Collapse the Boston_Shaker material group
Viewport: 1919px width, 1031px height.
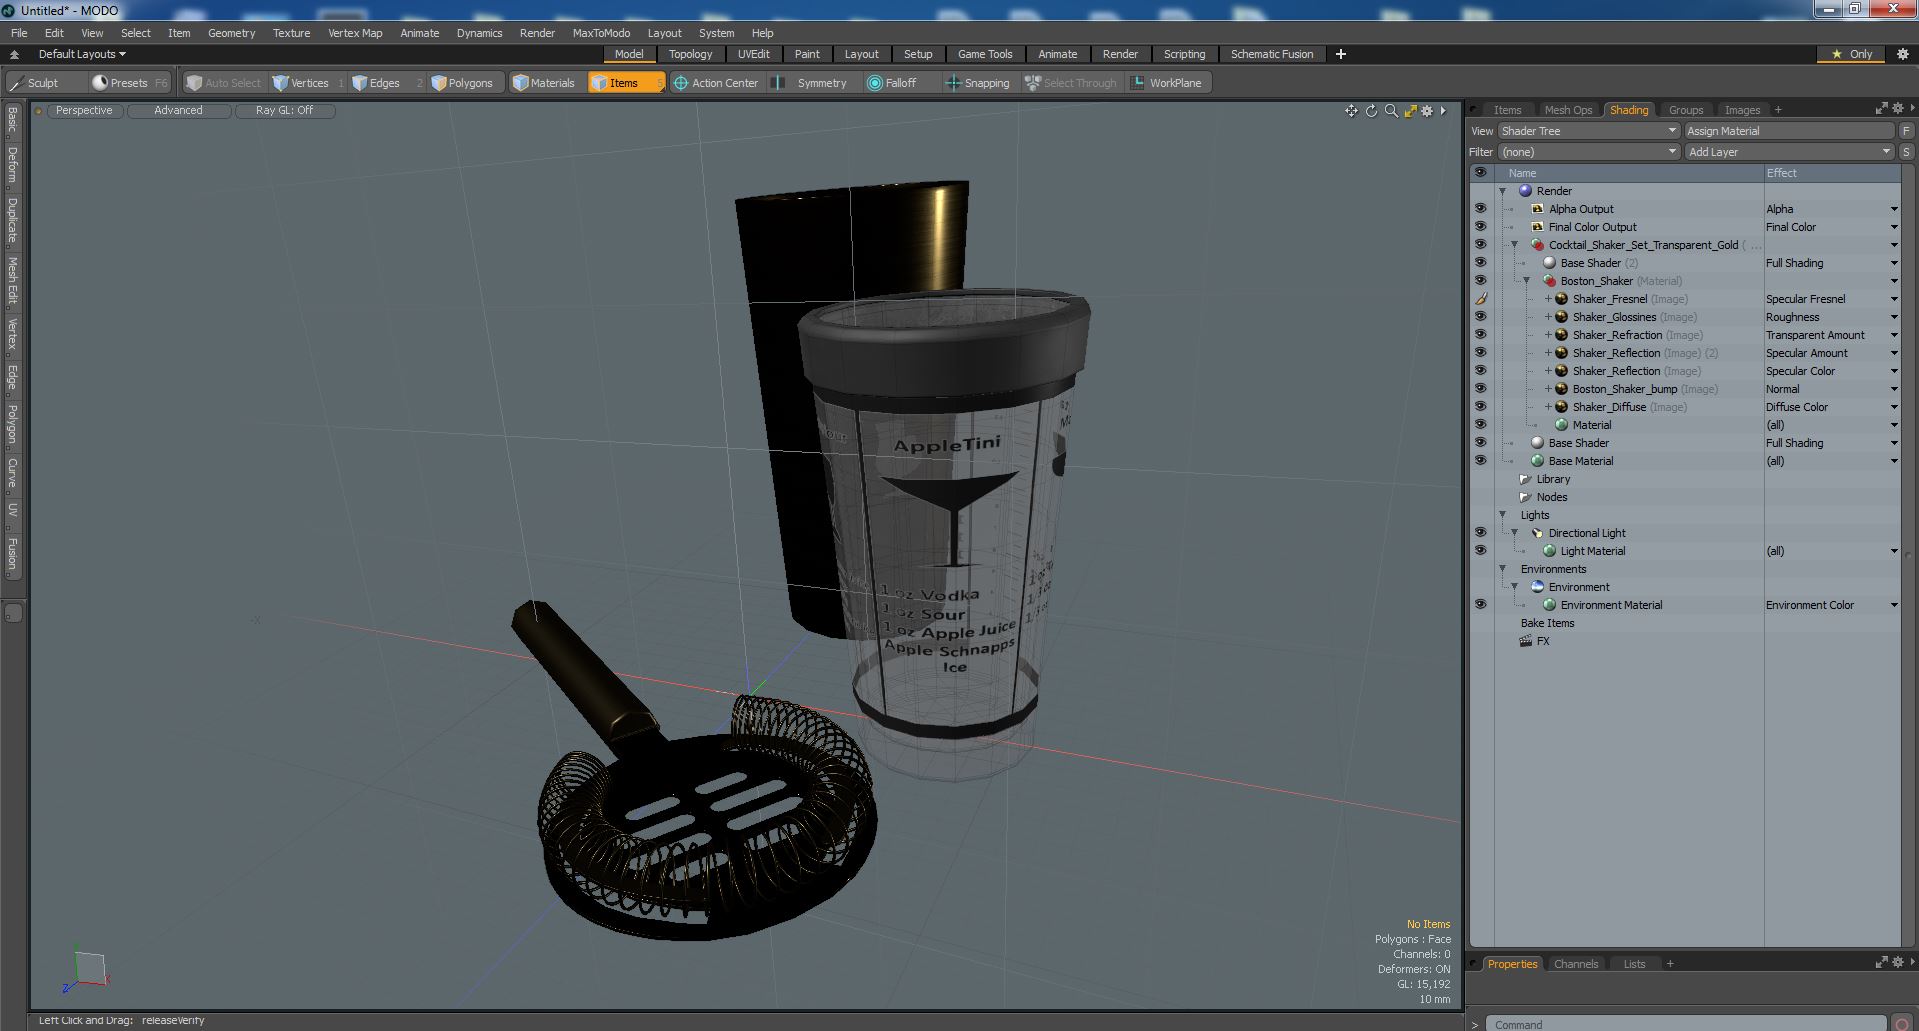click(x=1526, y=281)
